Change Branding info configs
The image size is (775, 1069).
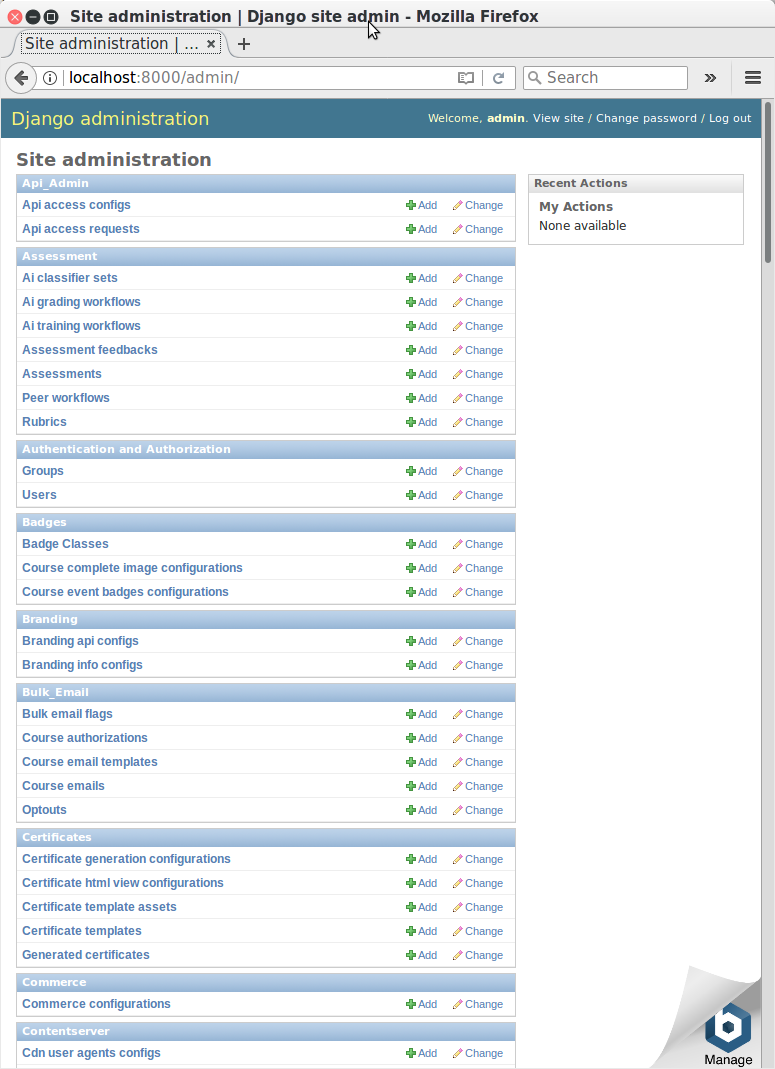tap(478, 665)
